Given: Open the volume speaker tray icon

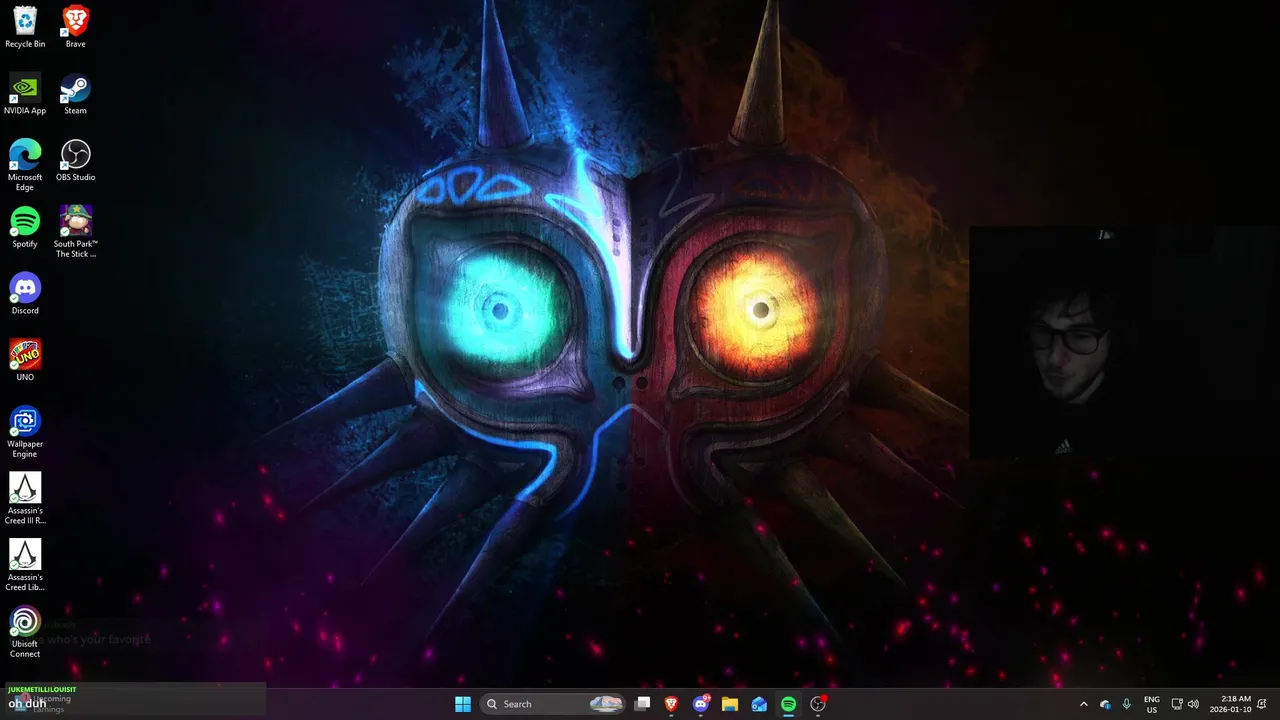Looking at the screenshot, I should click(x=1193, y=704).
